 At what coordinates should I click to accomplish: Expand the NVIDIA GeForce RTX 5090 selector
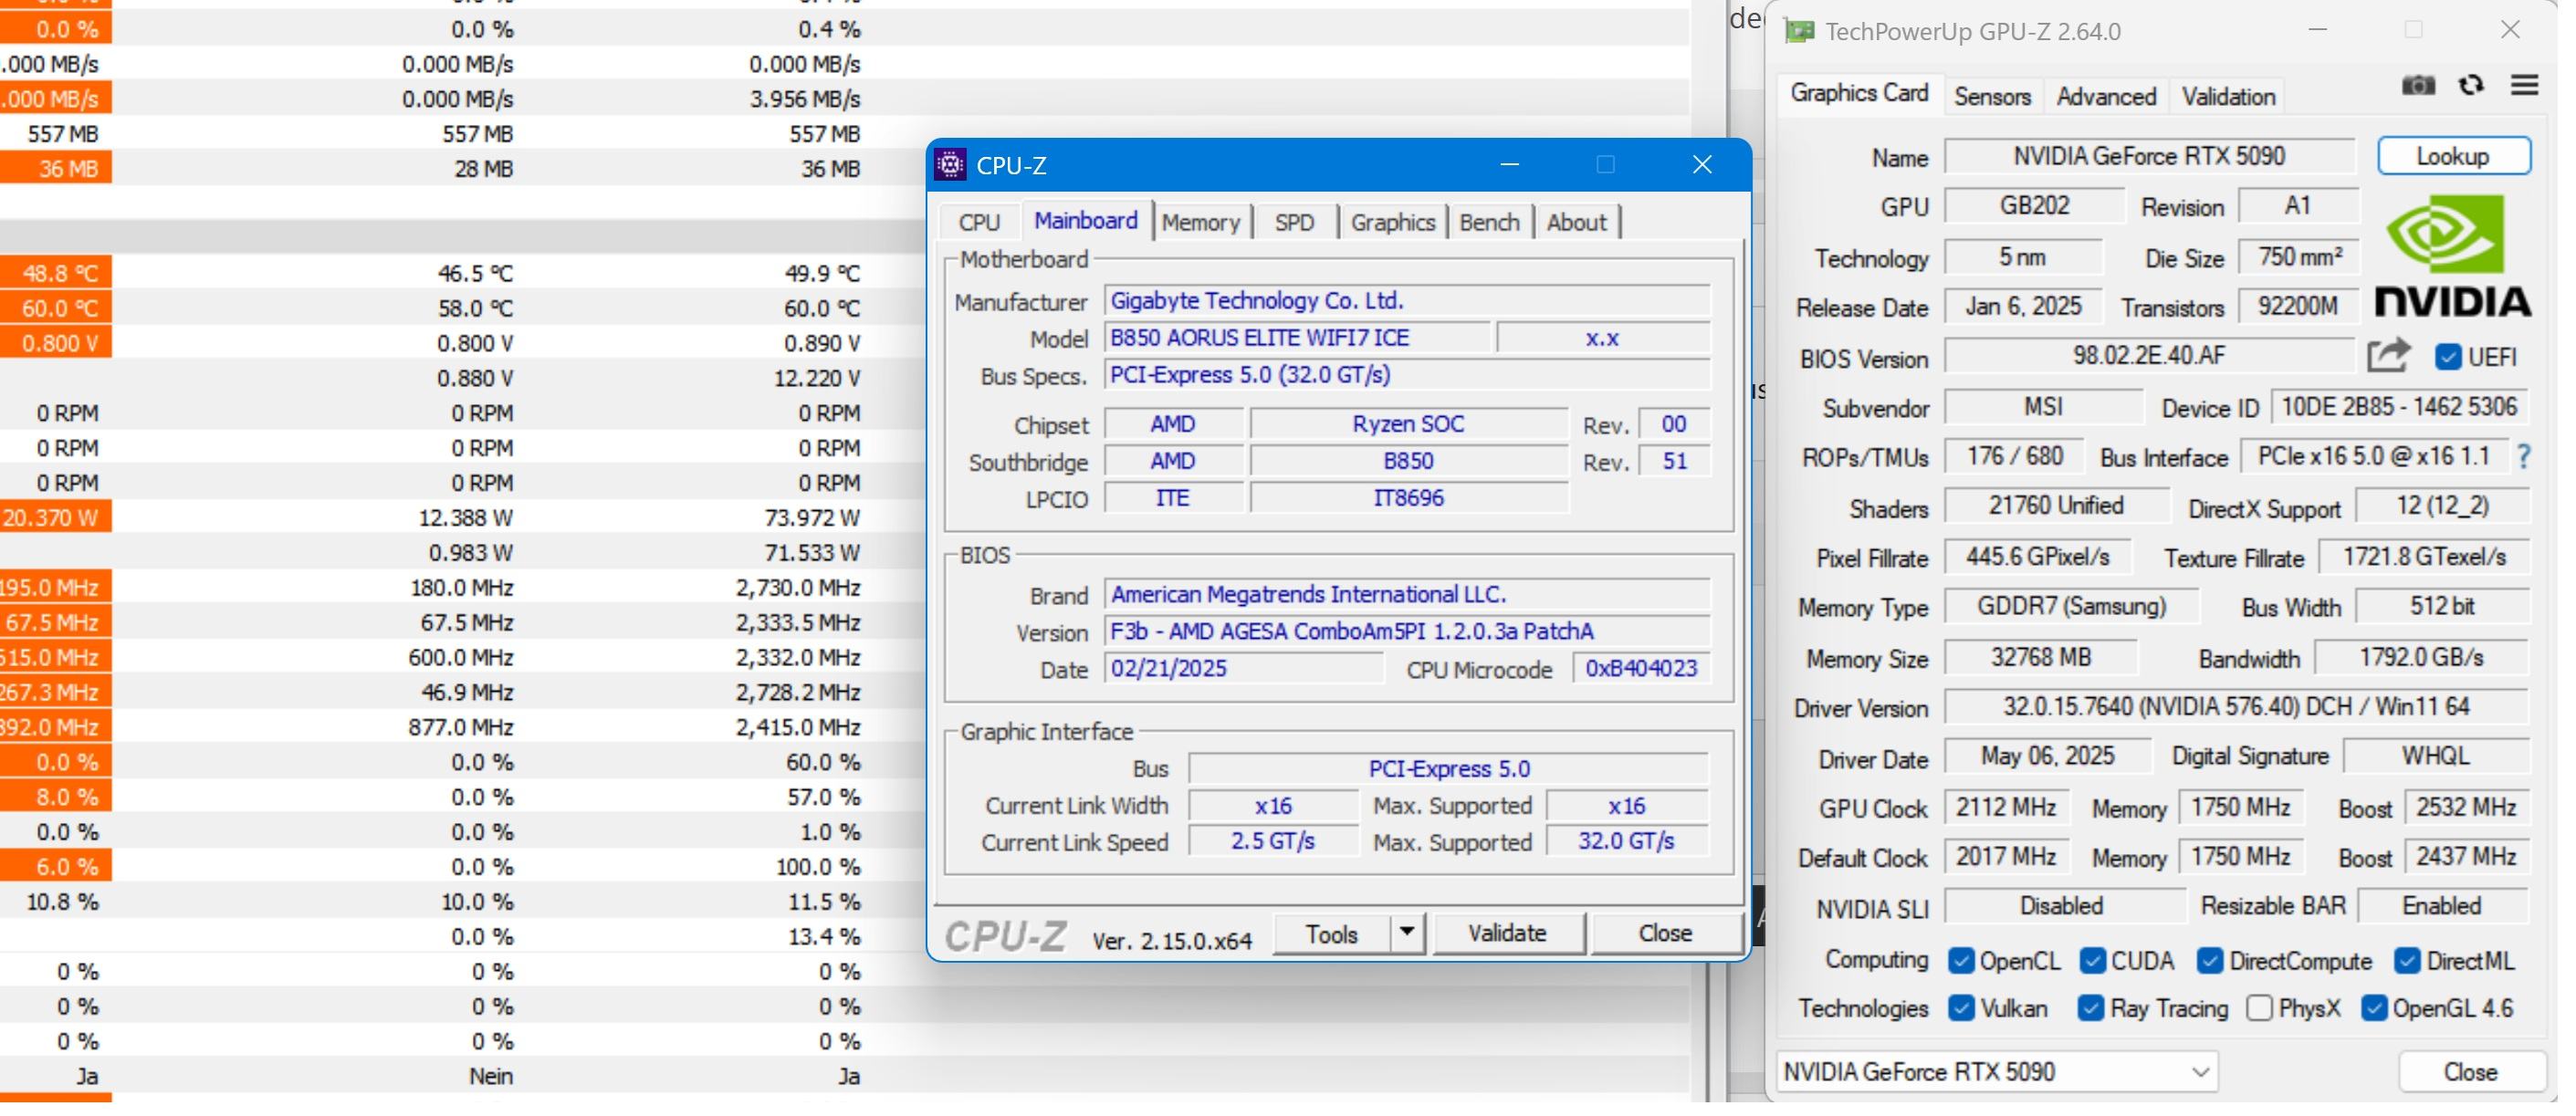point(2200,1072)
